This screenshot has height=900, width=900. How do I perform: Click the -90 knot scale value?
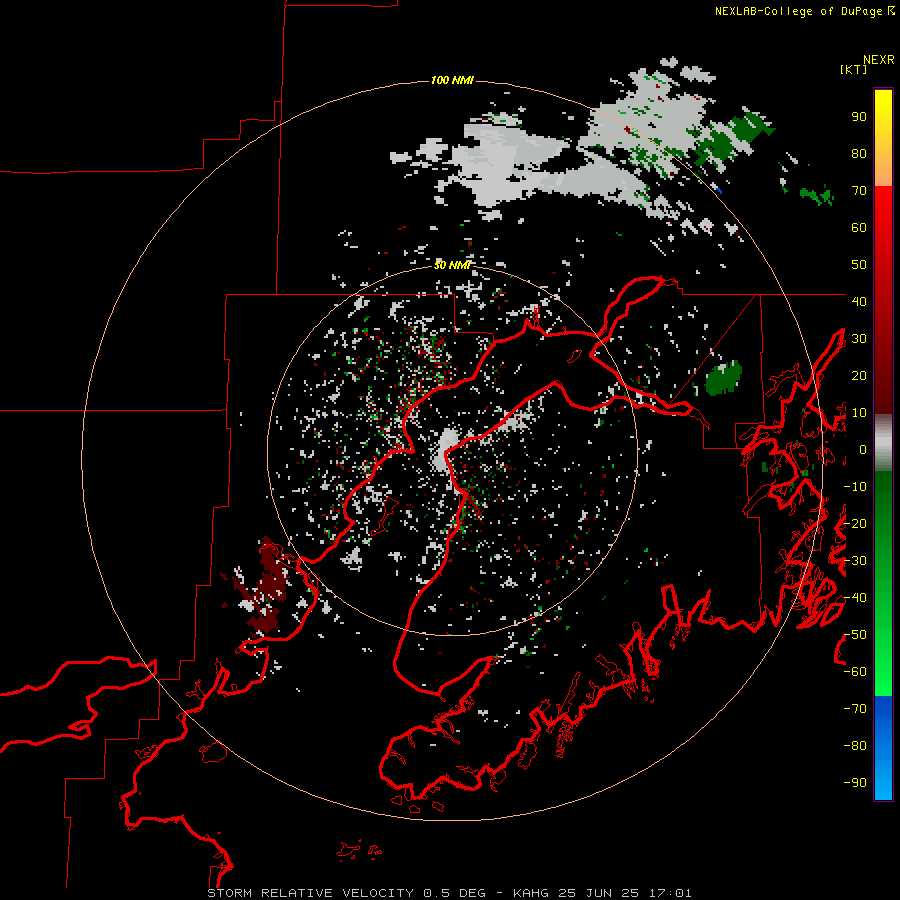[855, 782]
